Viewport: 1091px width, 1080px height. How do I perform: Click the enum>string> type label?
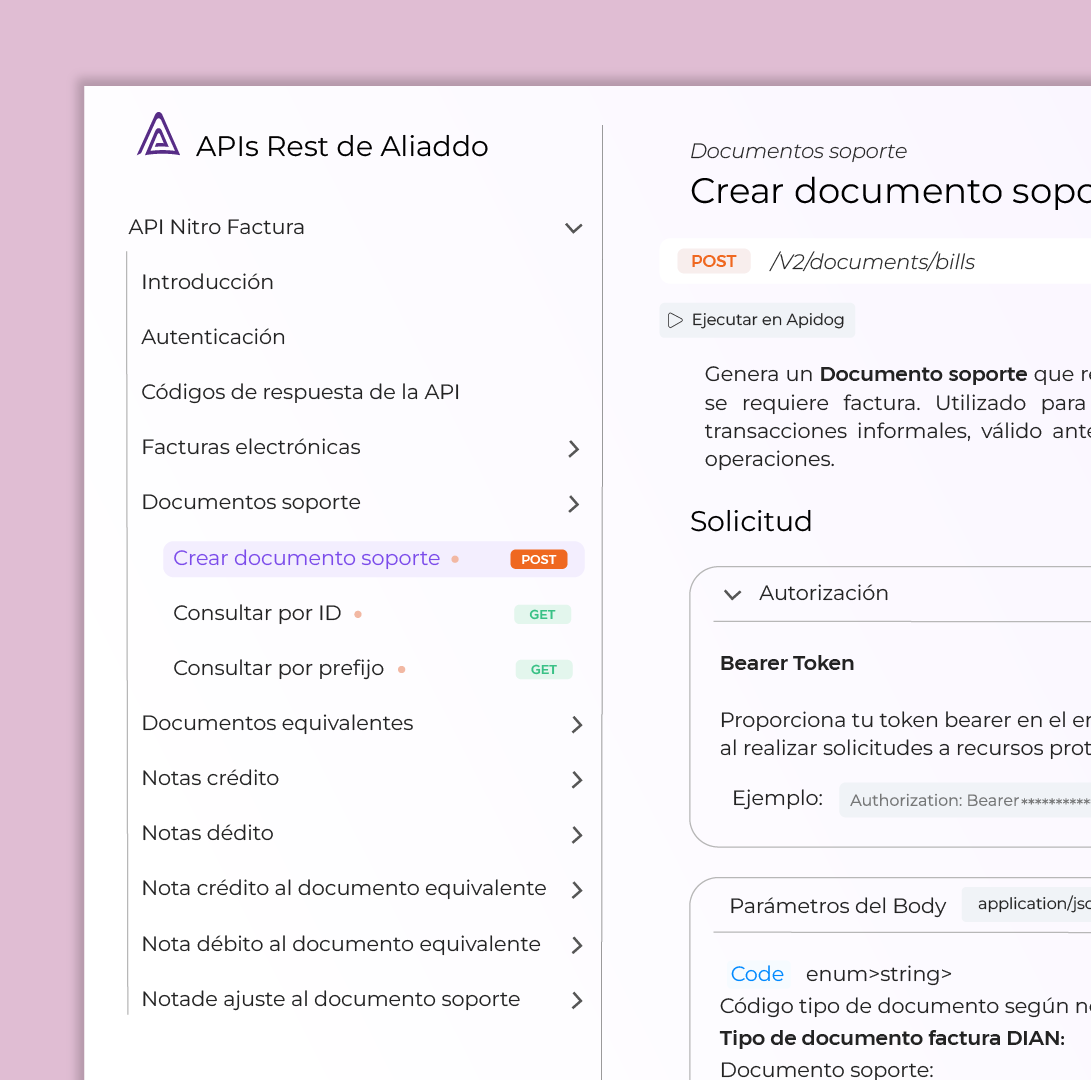(x=879, y=974)
